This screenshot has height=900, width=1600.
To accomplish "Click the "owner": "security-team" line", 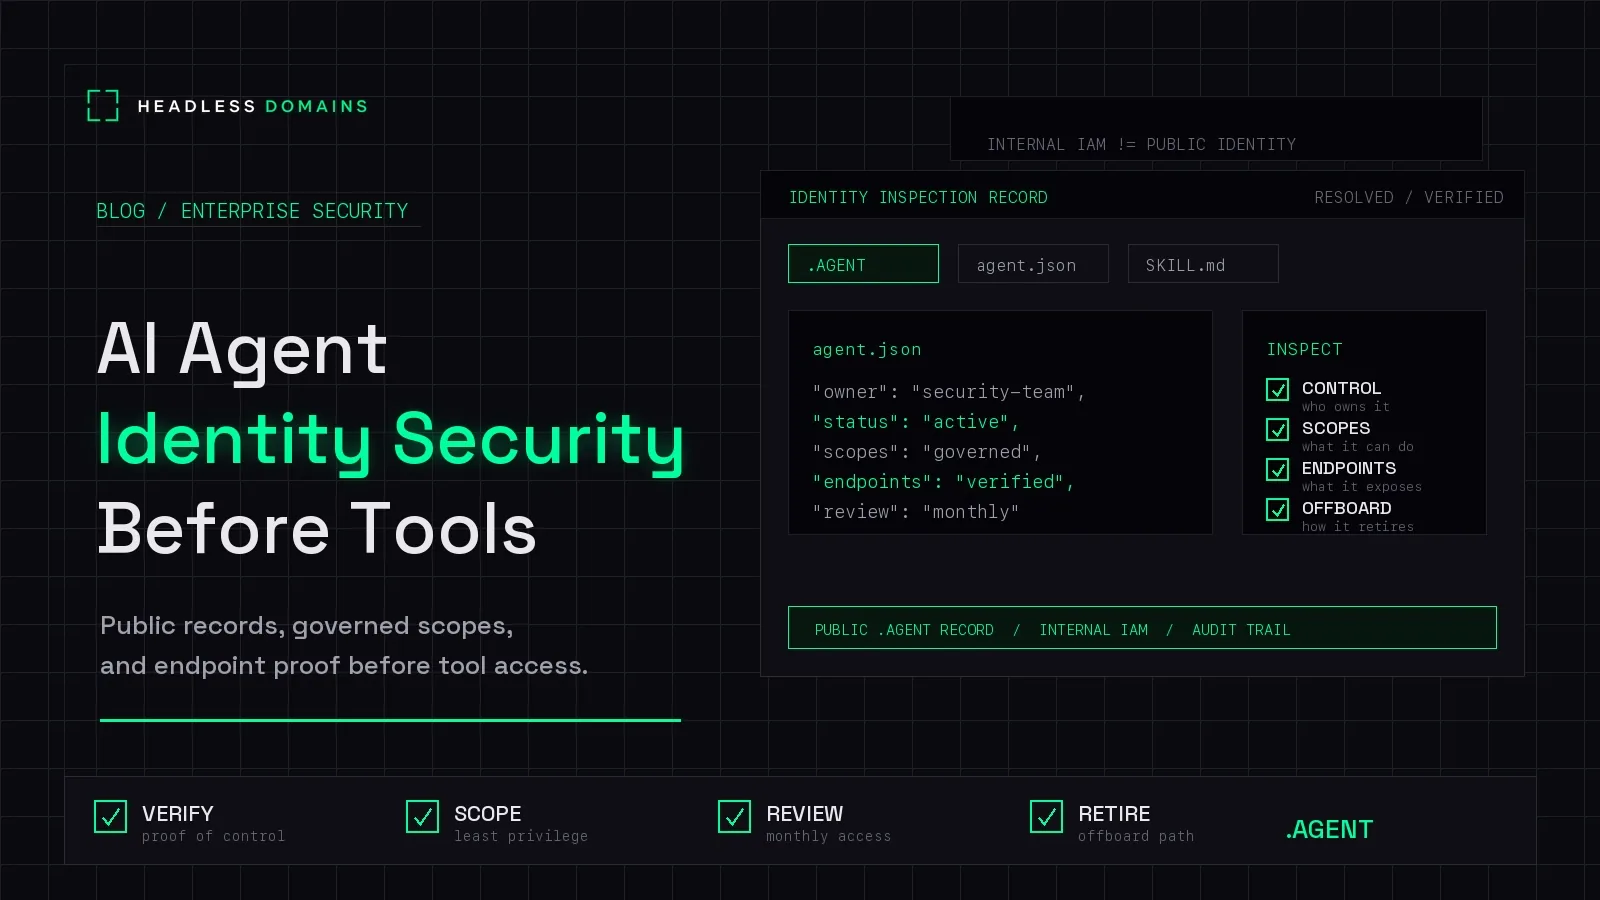I will 949,392.
